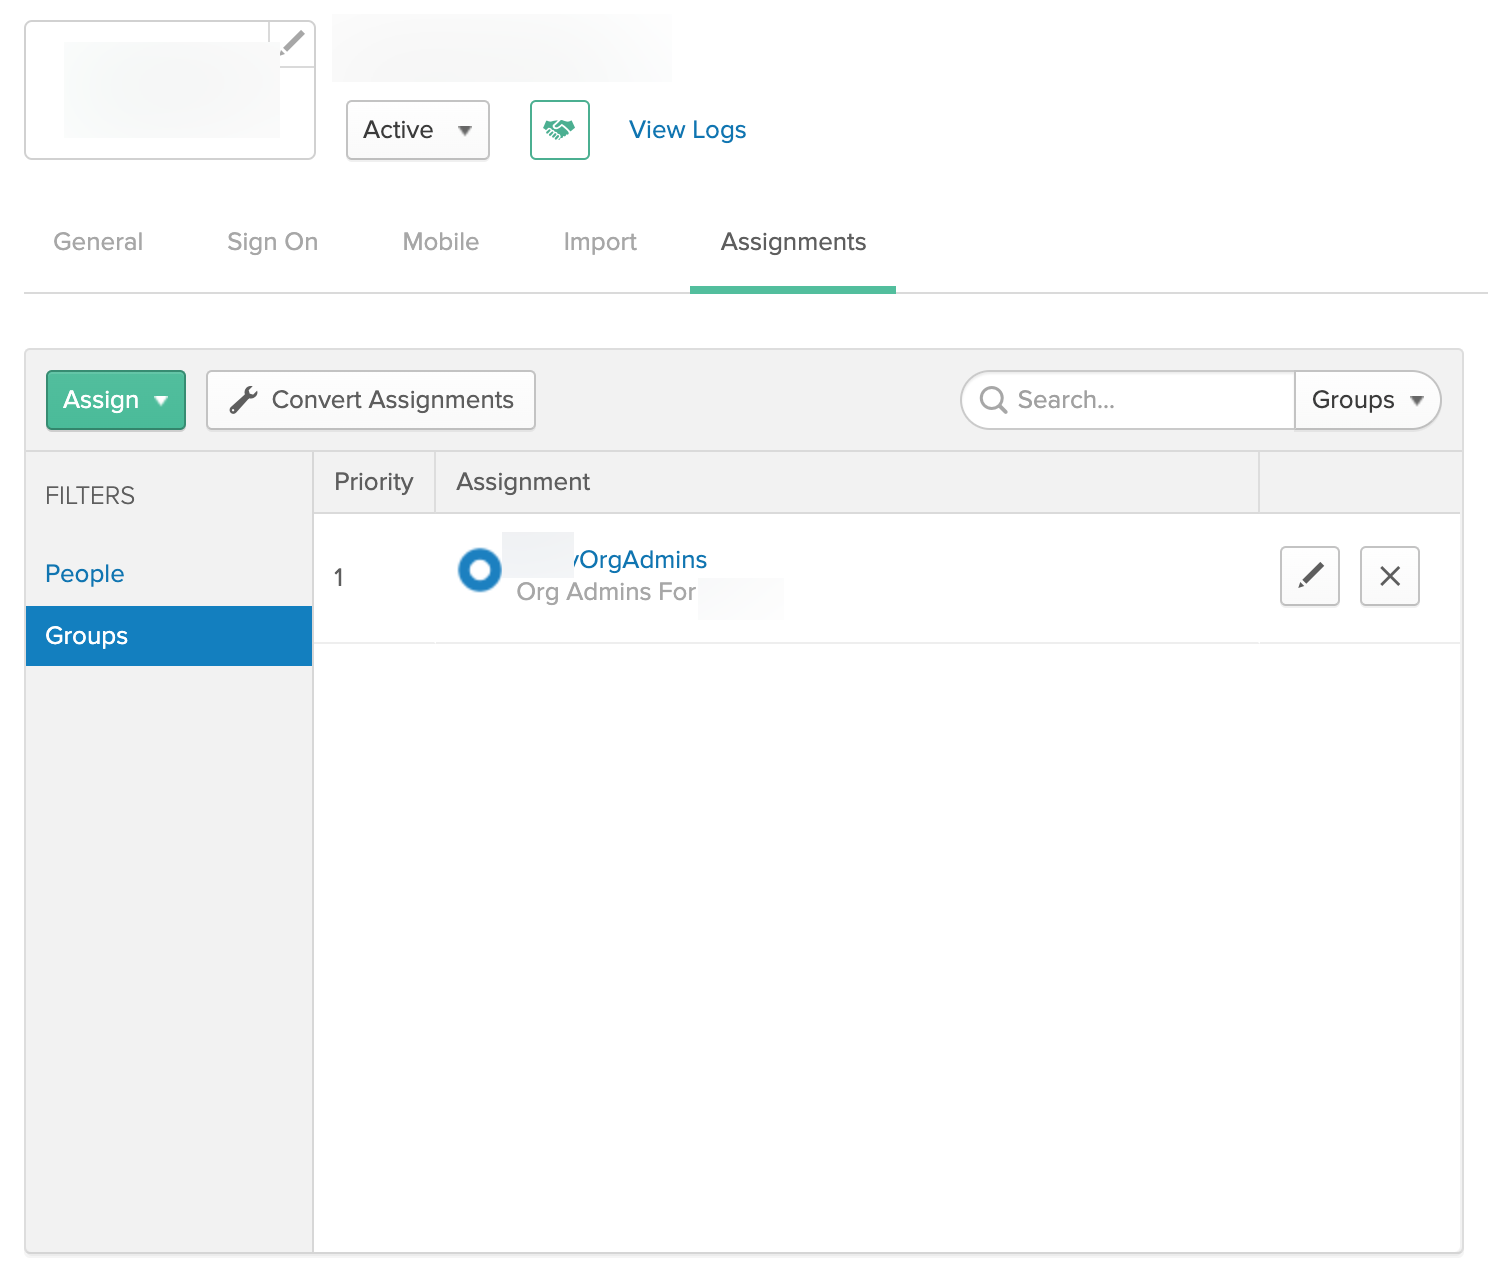
Task: Edit the OrgAdmins group assignment
Action: pyautogui.click(x=1309, y=576)
